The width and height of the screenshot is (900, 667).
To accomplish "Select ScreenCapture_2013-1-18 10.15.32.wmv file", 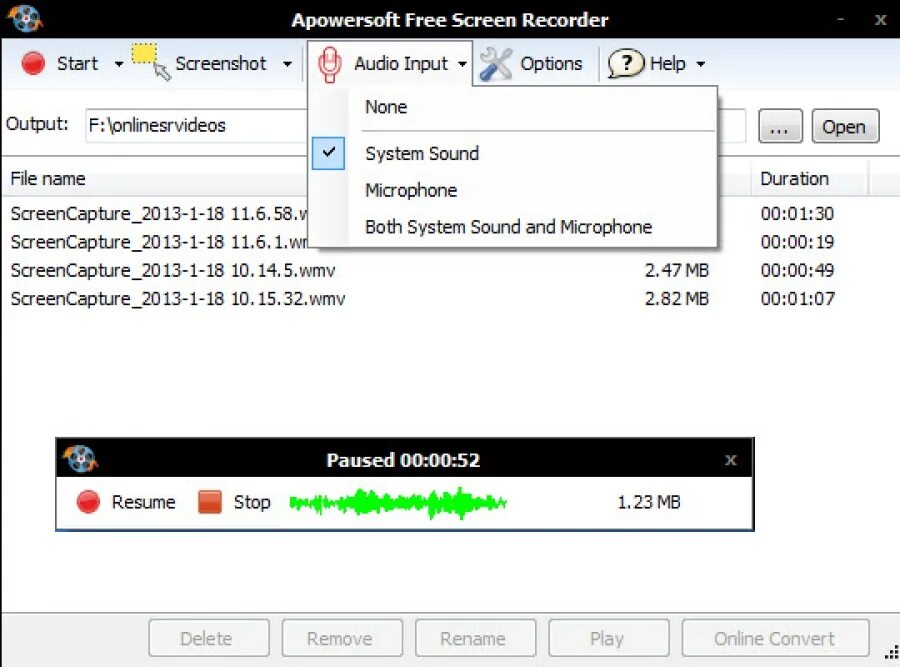I will click(178, 298).
